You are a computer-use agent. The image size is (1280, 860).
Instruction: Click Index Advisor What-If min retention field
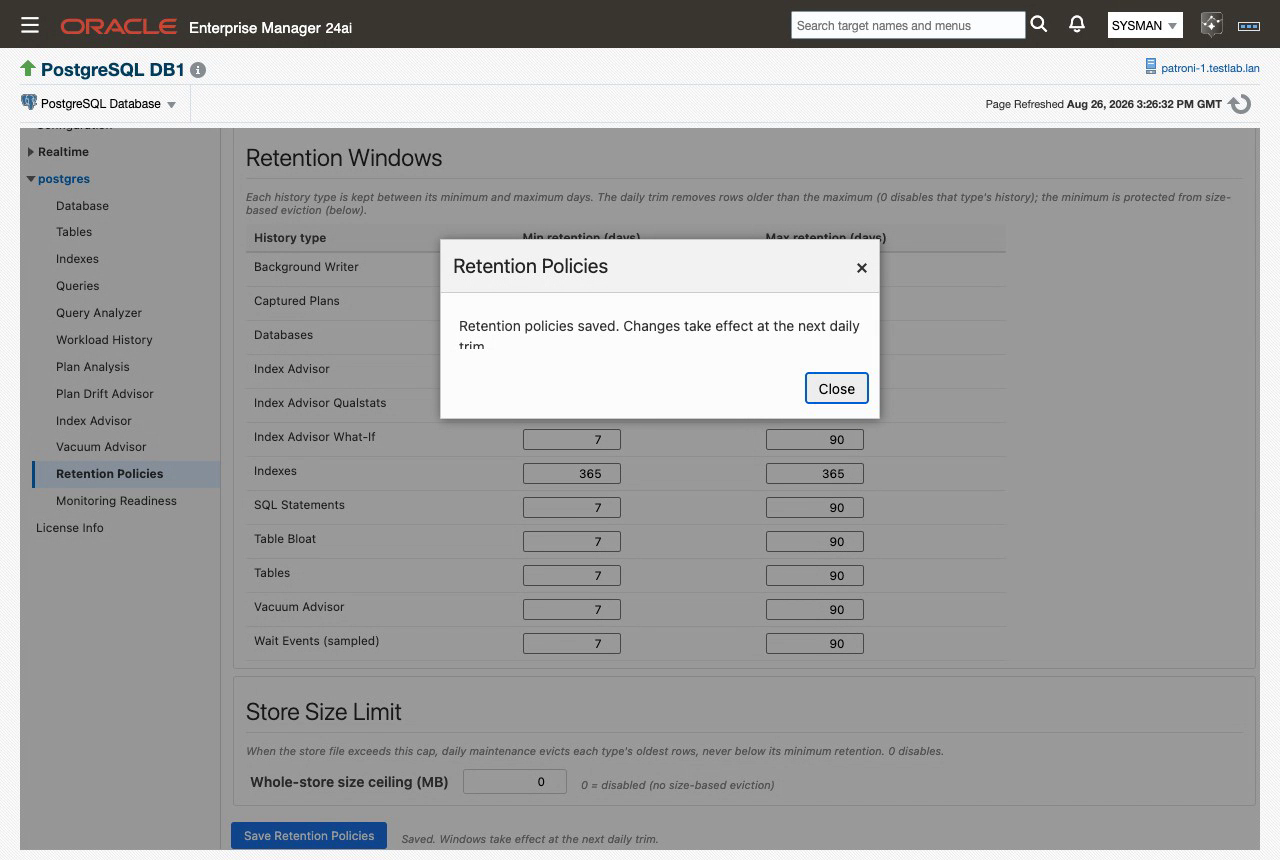[572, 439]
